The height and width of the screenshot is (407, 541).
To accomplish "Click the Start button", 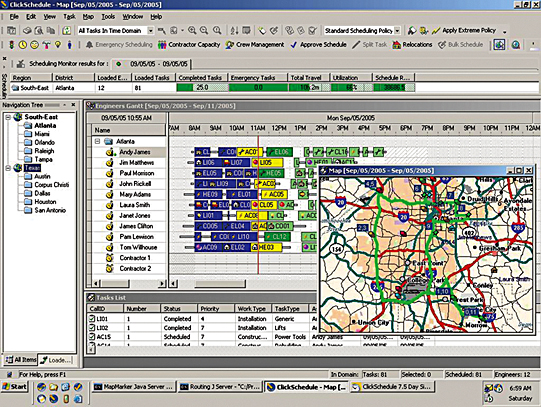I will [x=14, y=387].
